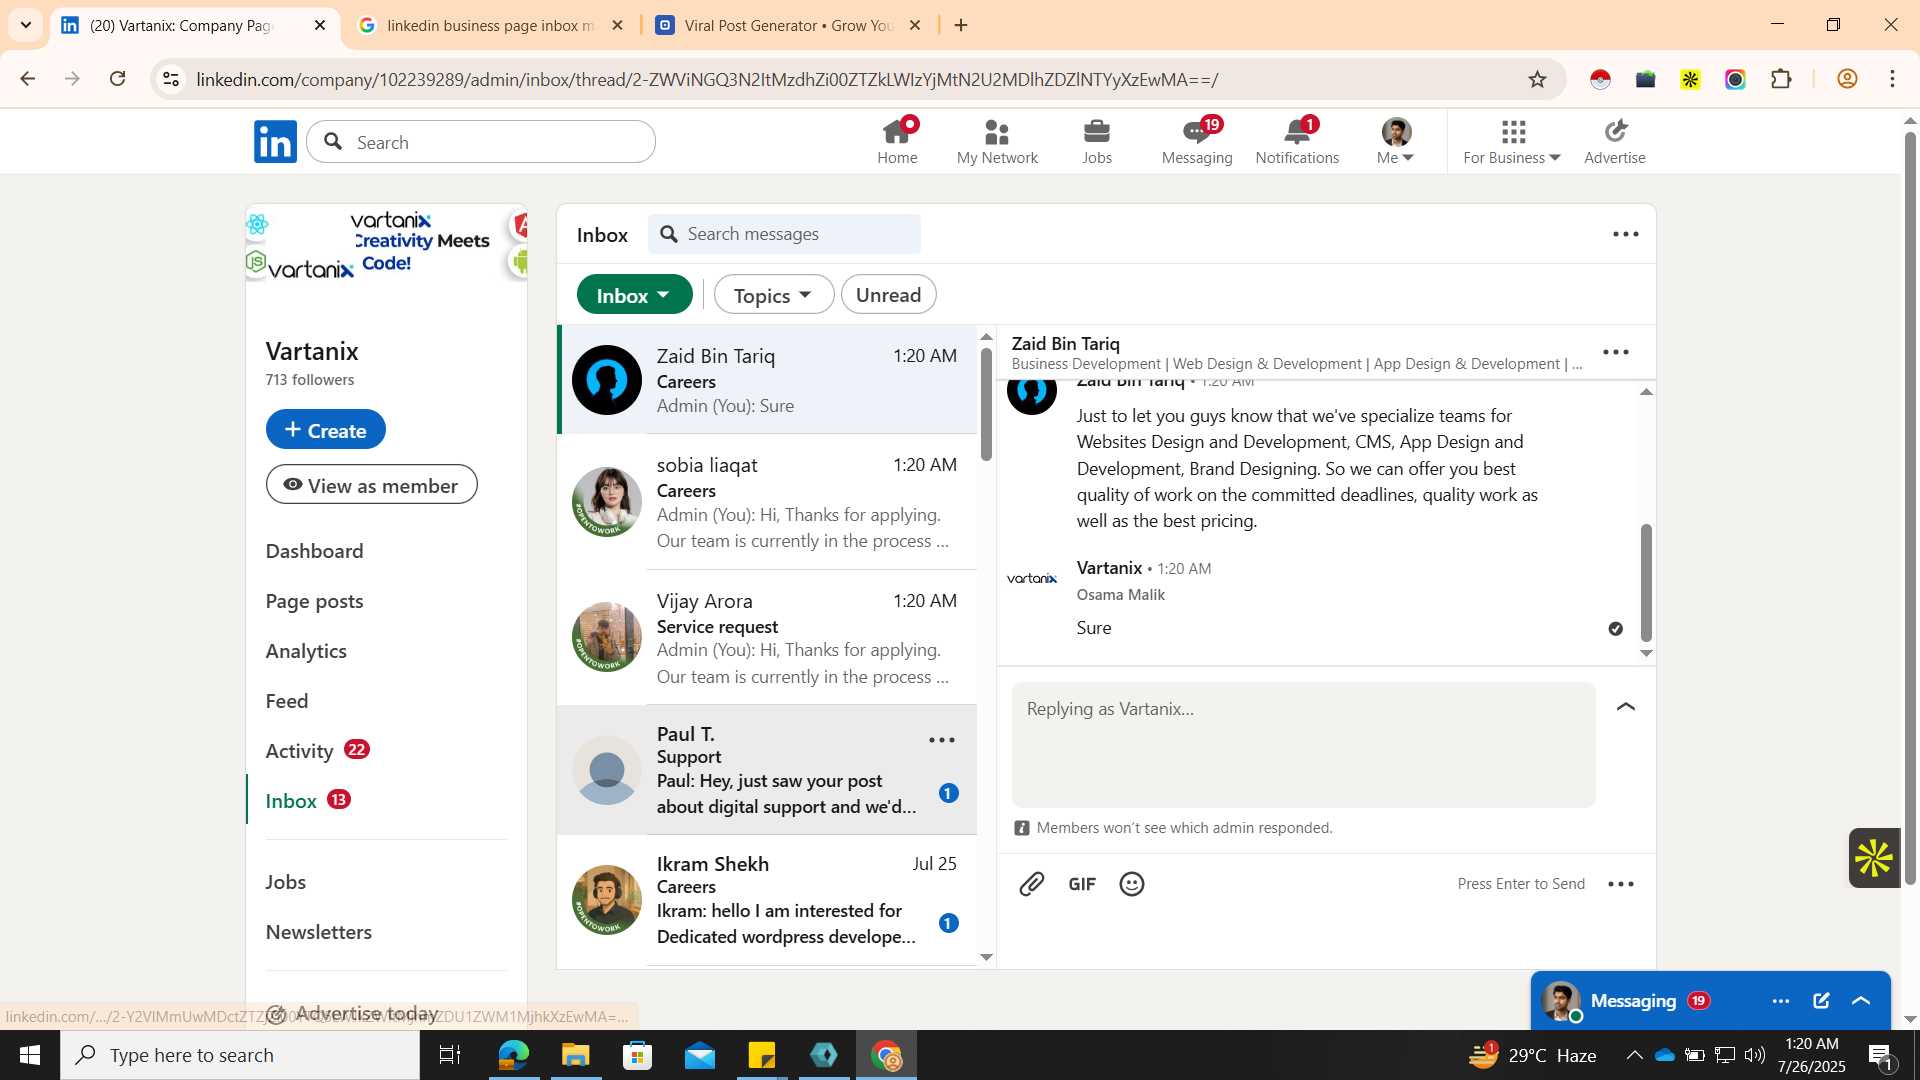The height and width of the screenshot is (1080, 1920).
Task: Compose new message in Messaging bar
Action: [1821, 1001]
